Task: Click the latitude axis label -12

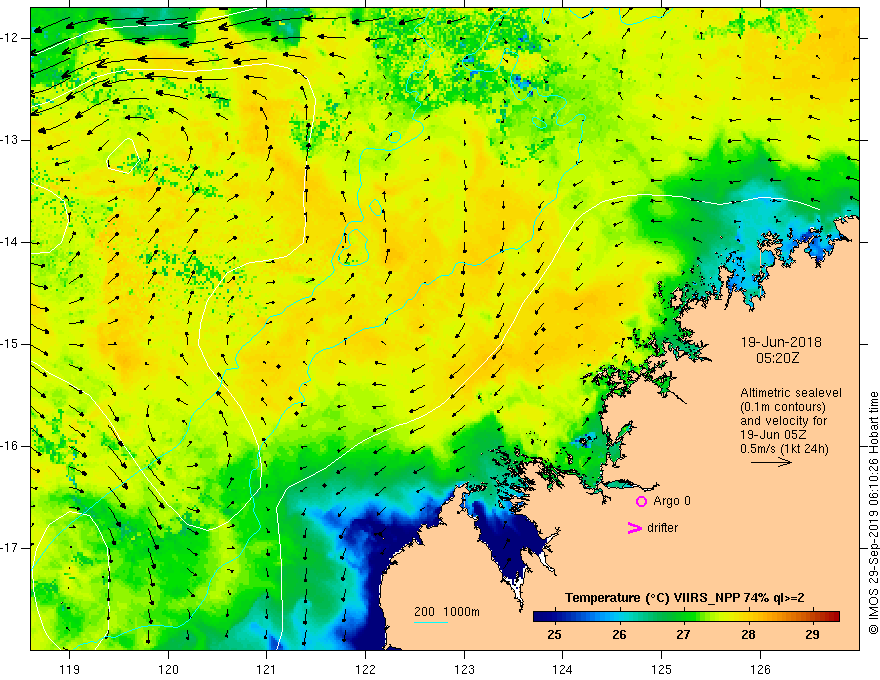Action: click(x=11, y=38)
